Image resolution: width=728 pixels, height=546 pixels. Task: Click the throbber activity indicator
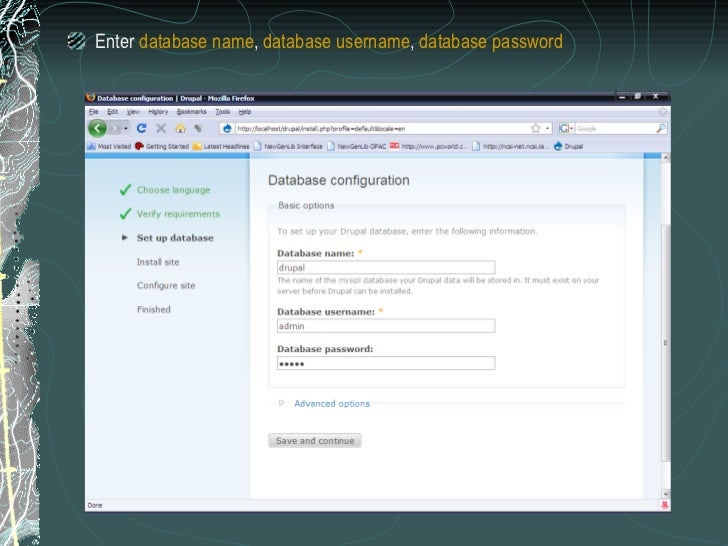(x=663, y=112)
